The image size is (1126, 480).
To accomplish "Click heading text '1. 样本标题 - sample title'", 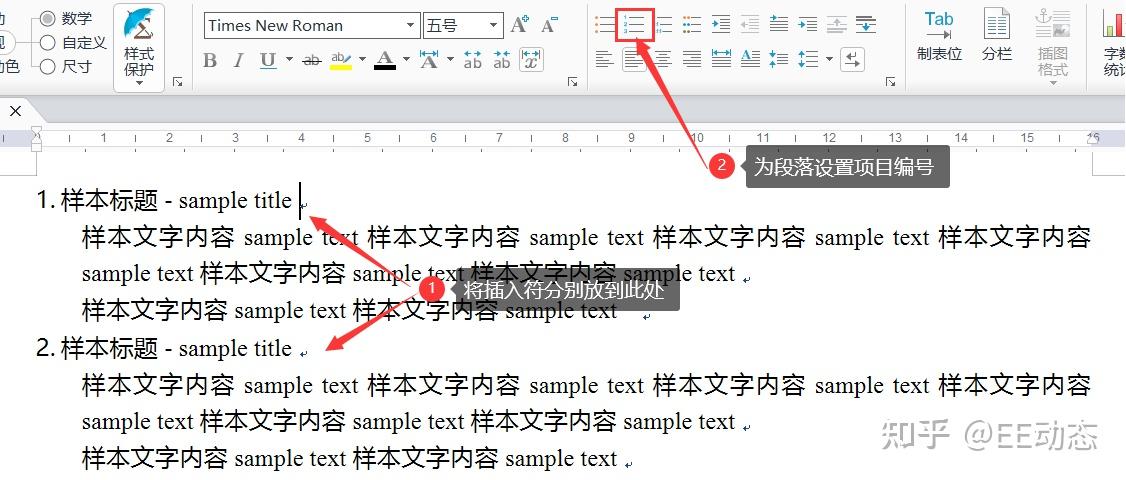I will (164, 200).
